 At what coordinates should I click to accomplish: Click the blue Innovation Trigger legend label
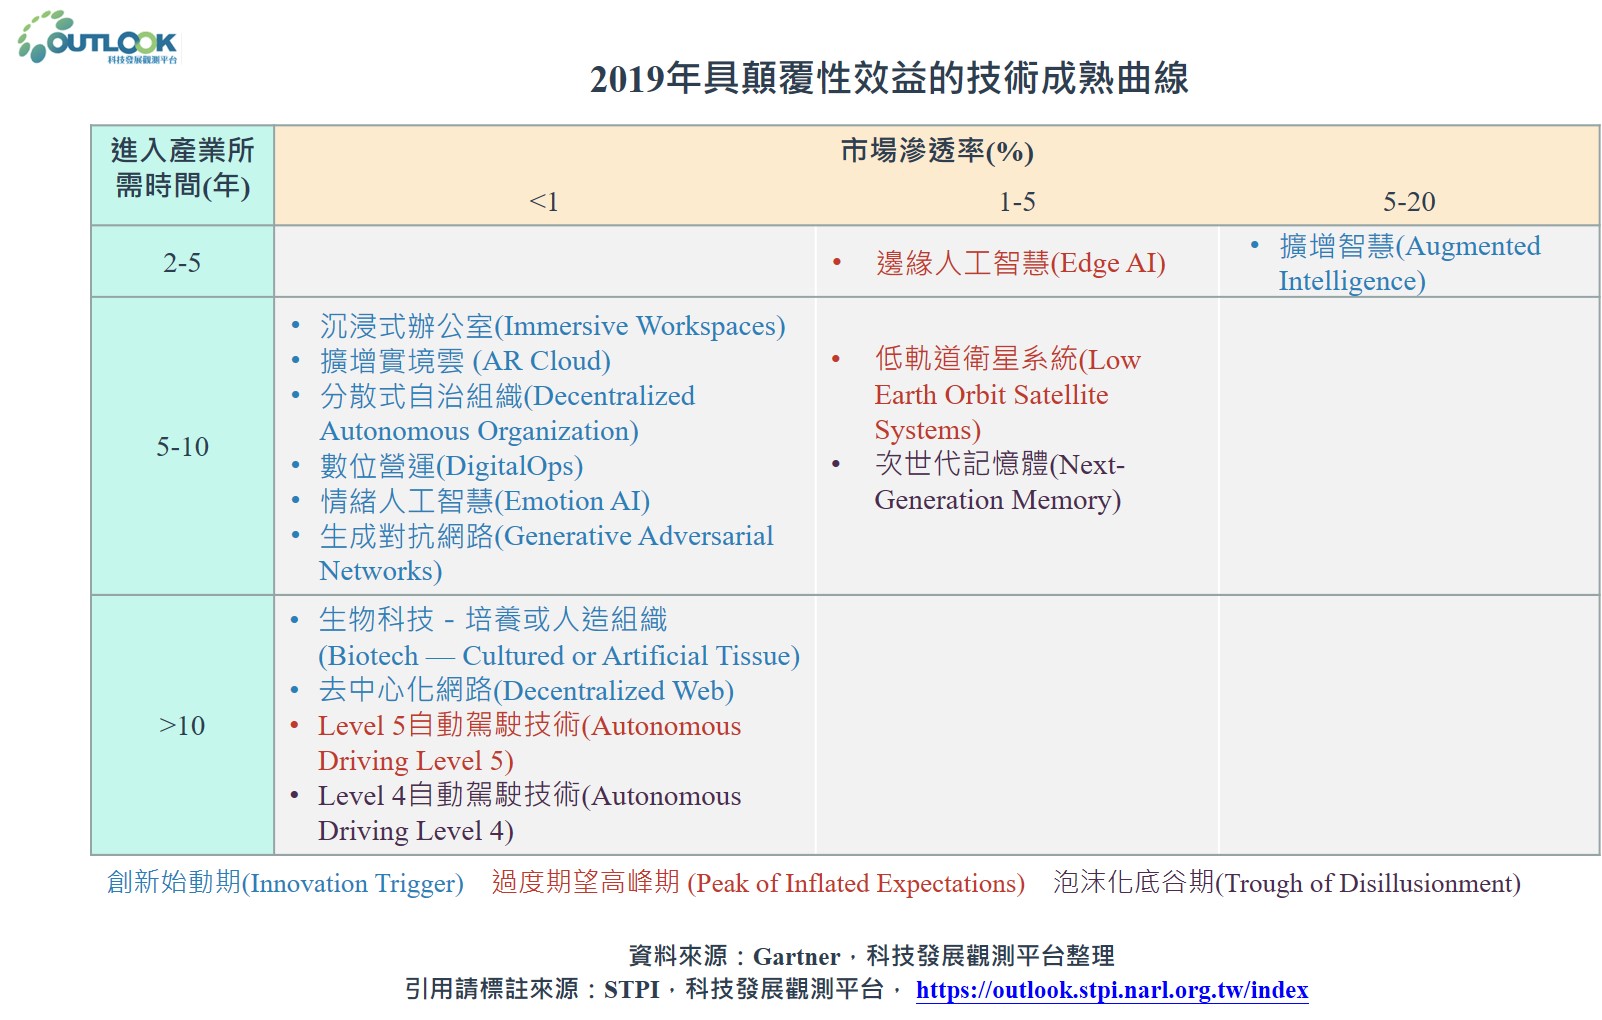click(x=285, y=883)
